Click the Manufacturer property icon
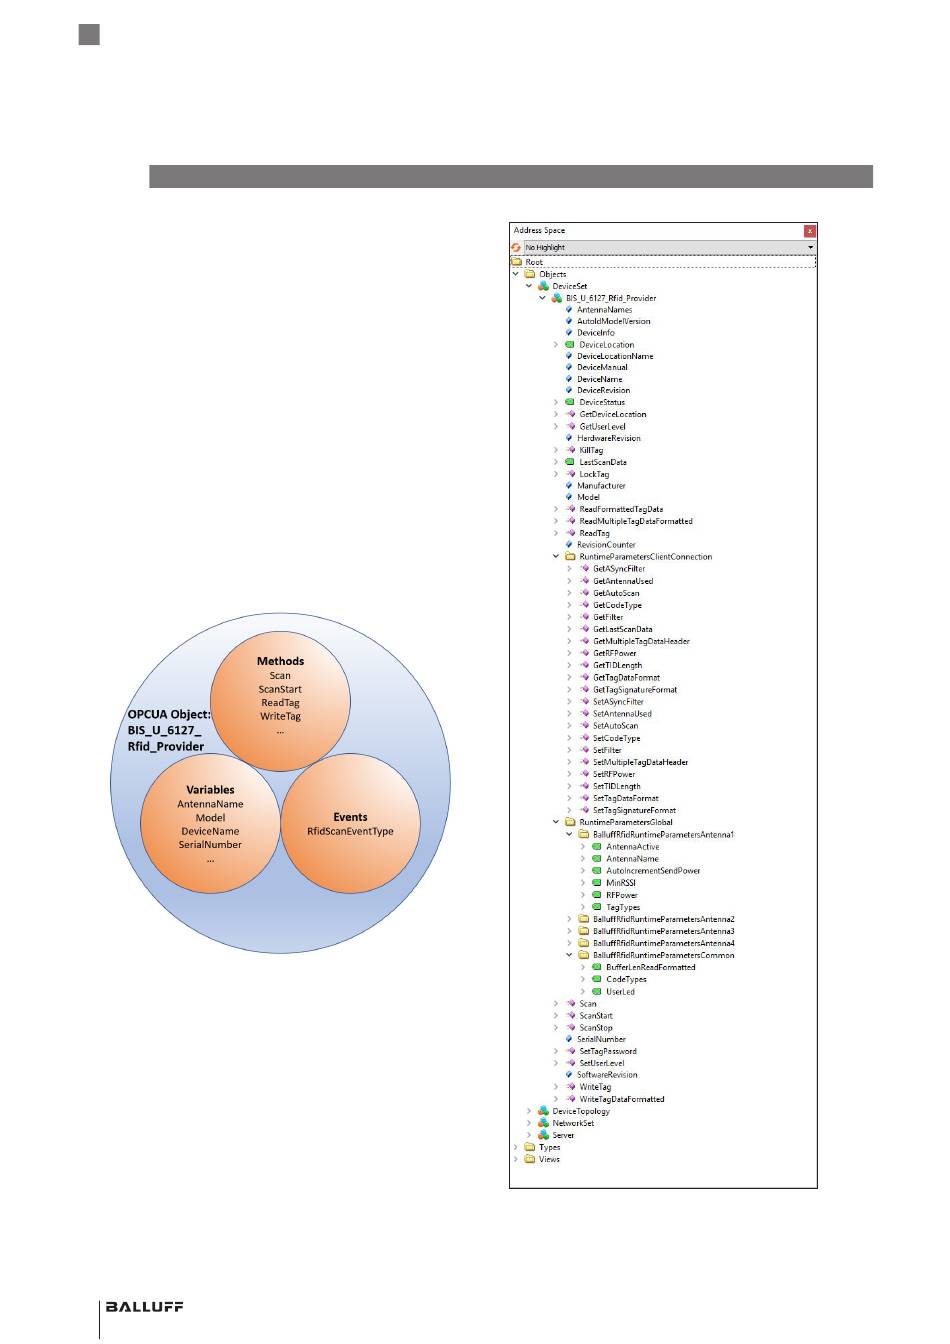Image resolution: width=950 pixels, height=1344 pixels. [569, 486]
